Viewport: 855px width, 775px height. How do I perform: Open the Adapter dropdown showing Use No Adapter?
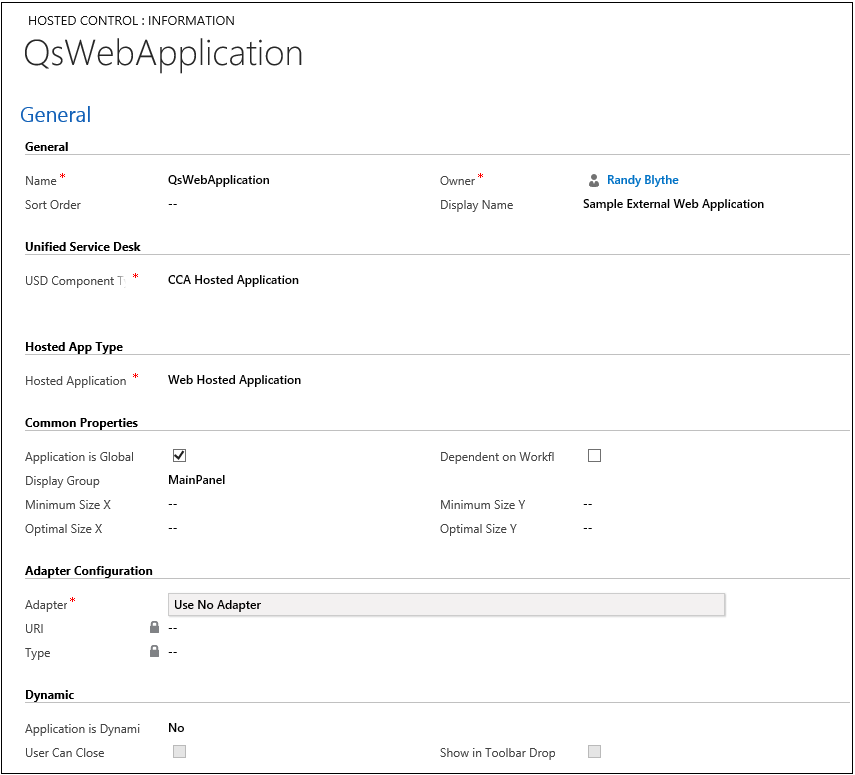[x=446, y=604]
